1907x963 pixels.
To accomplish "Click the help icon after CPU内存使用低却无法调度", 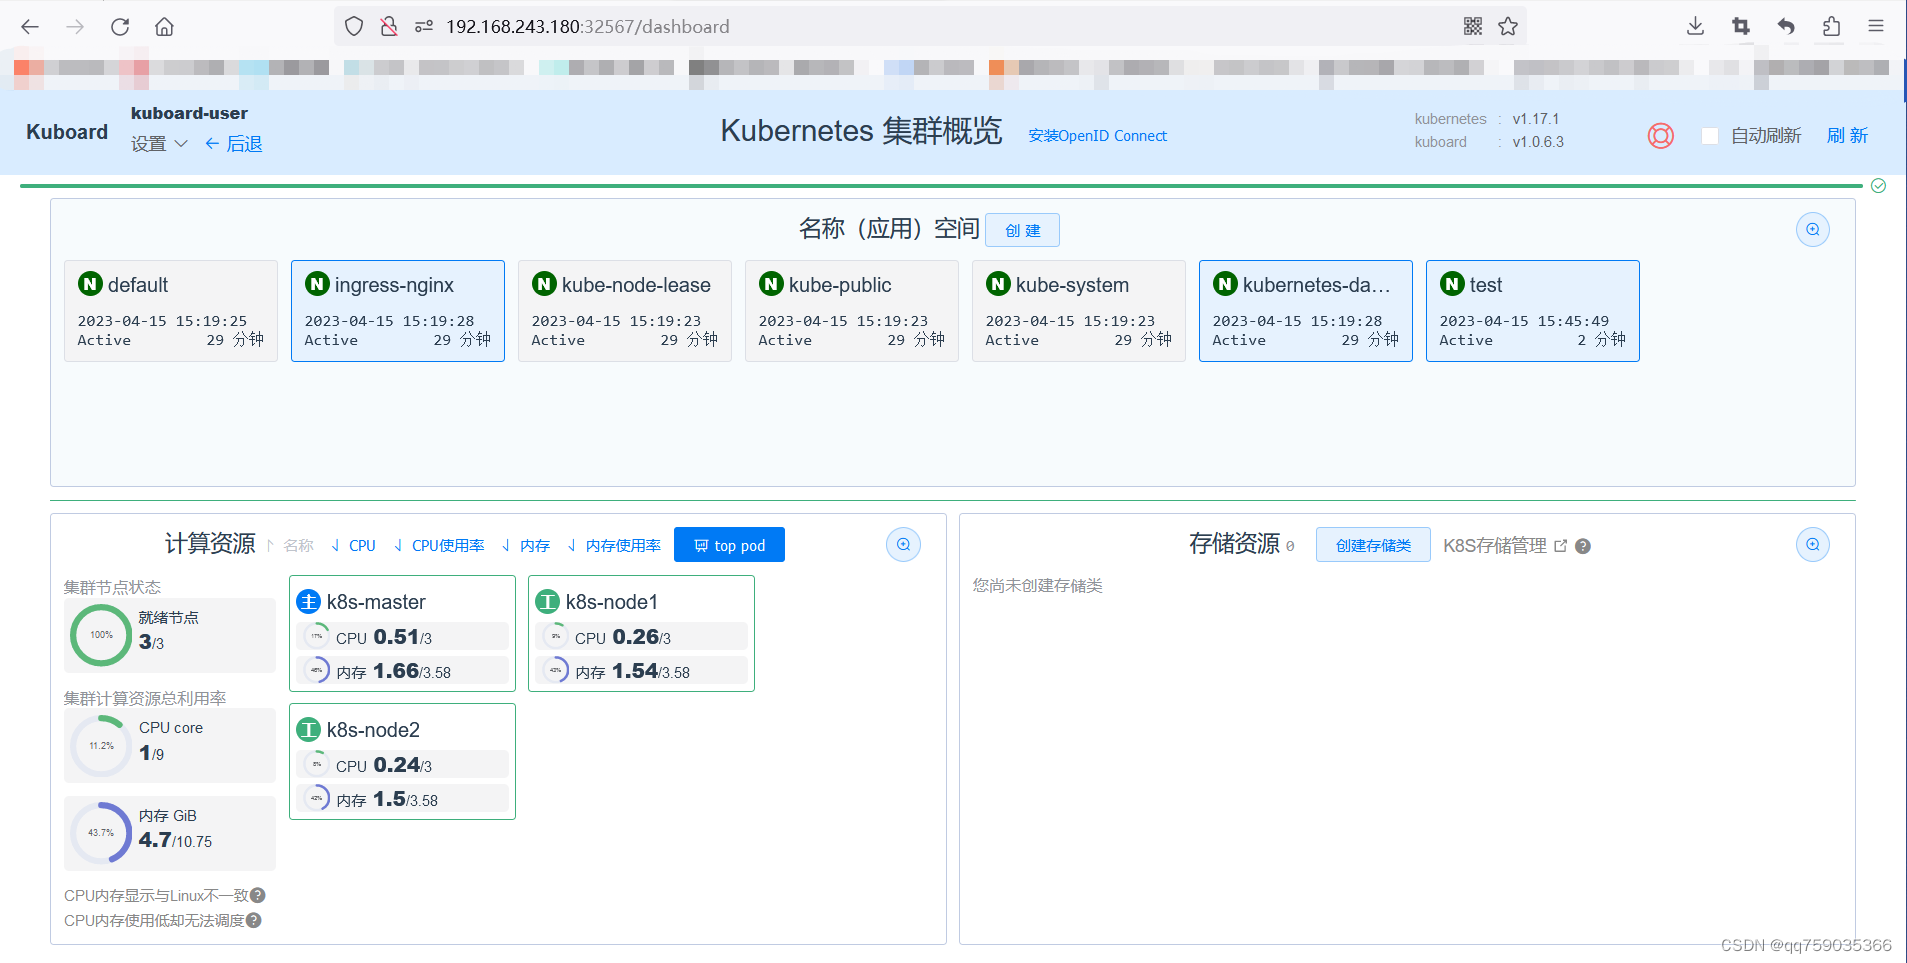I will [x=254, y=920].
